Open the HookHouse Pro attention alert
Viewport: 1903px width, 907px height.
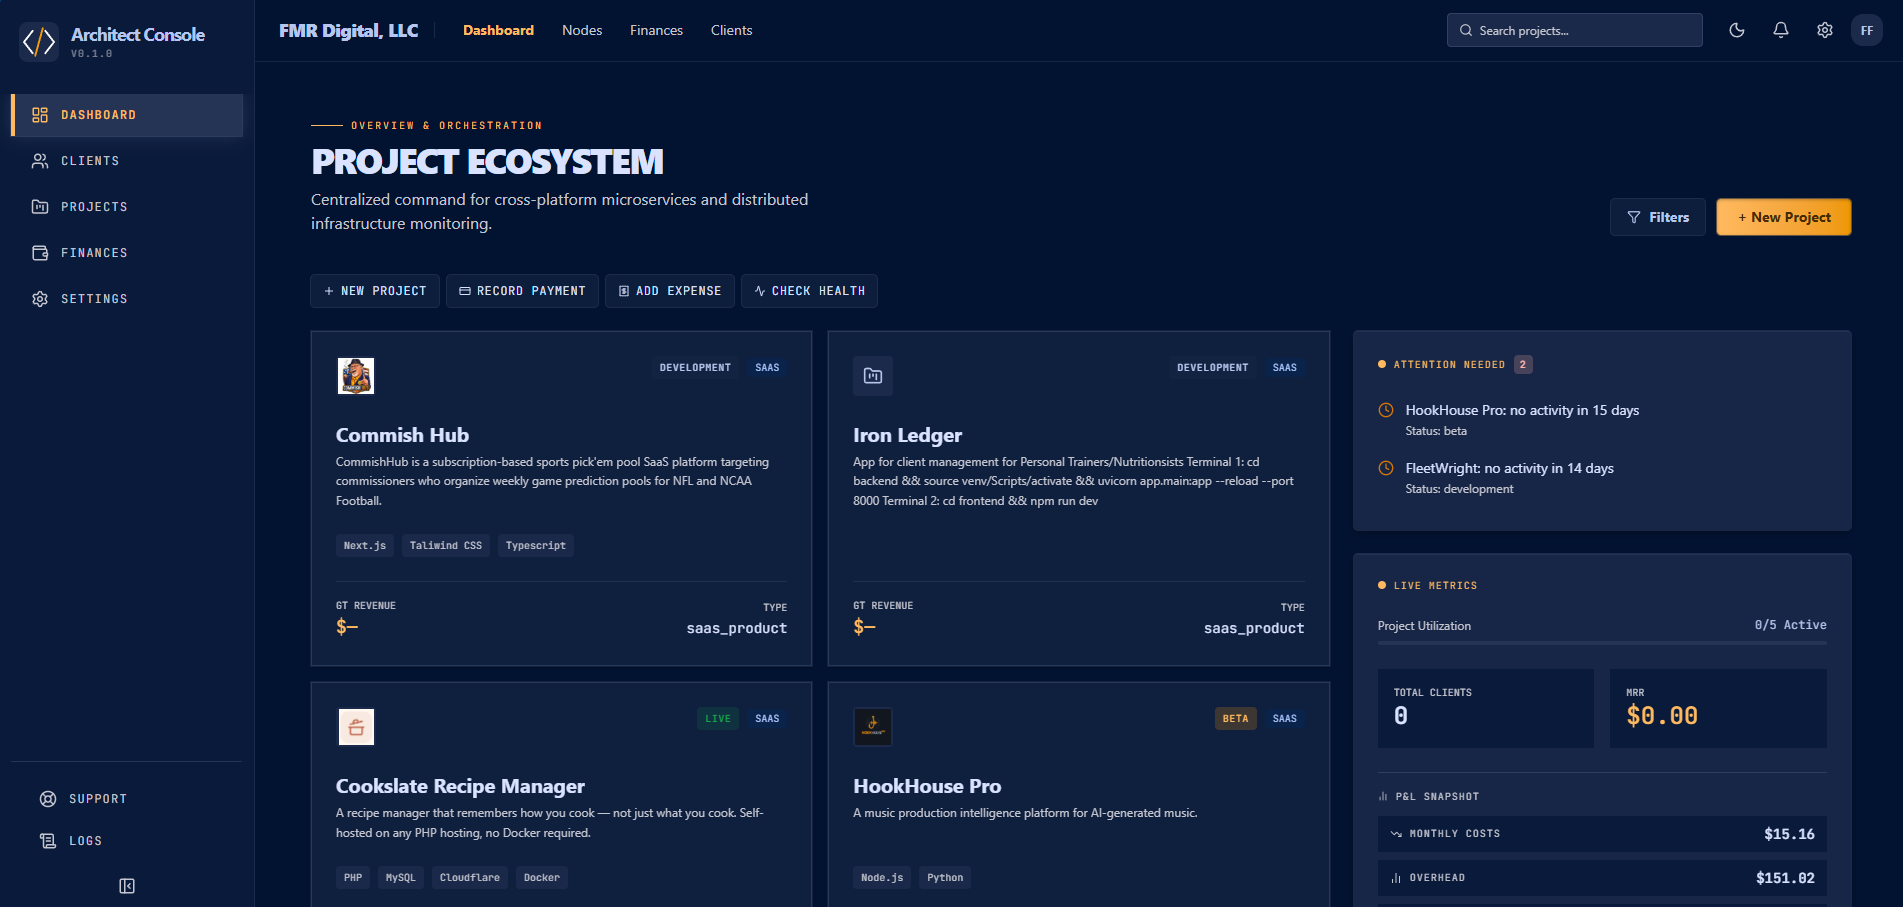tap(1521, 410)
